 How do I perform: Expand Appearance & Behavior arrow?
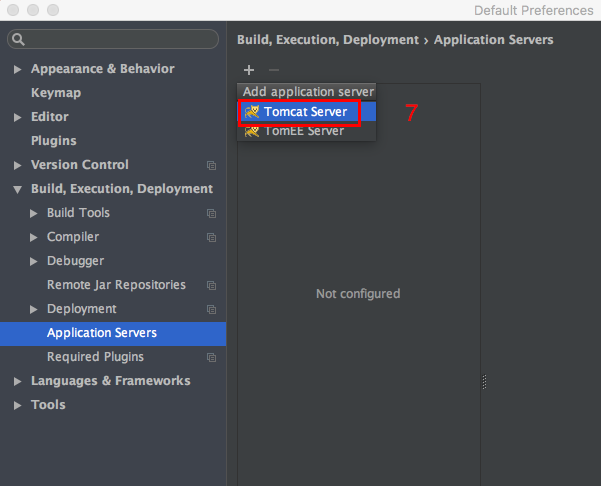coord(17,69)
